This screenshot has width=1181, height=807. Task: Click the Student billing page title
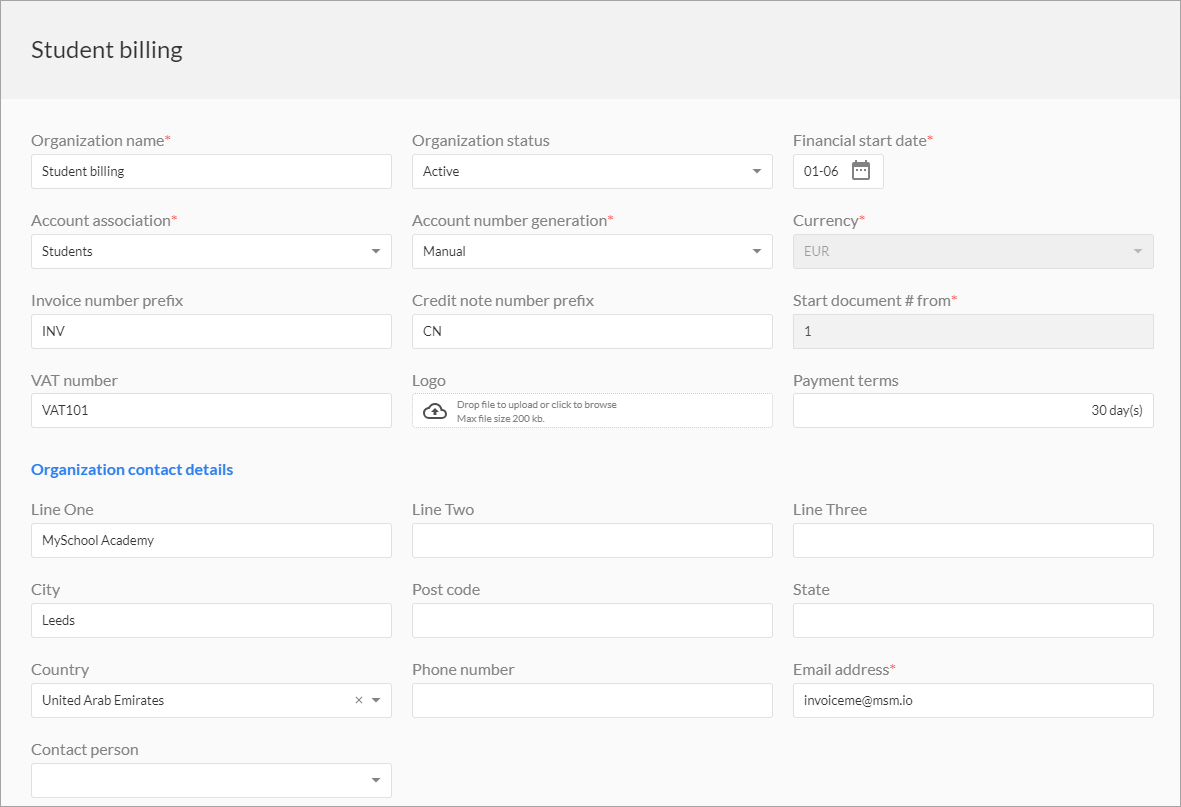pos(107,50)
